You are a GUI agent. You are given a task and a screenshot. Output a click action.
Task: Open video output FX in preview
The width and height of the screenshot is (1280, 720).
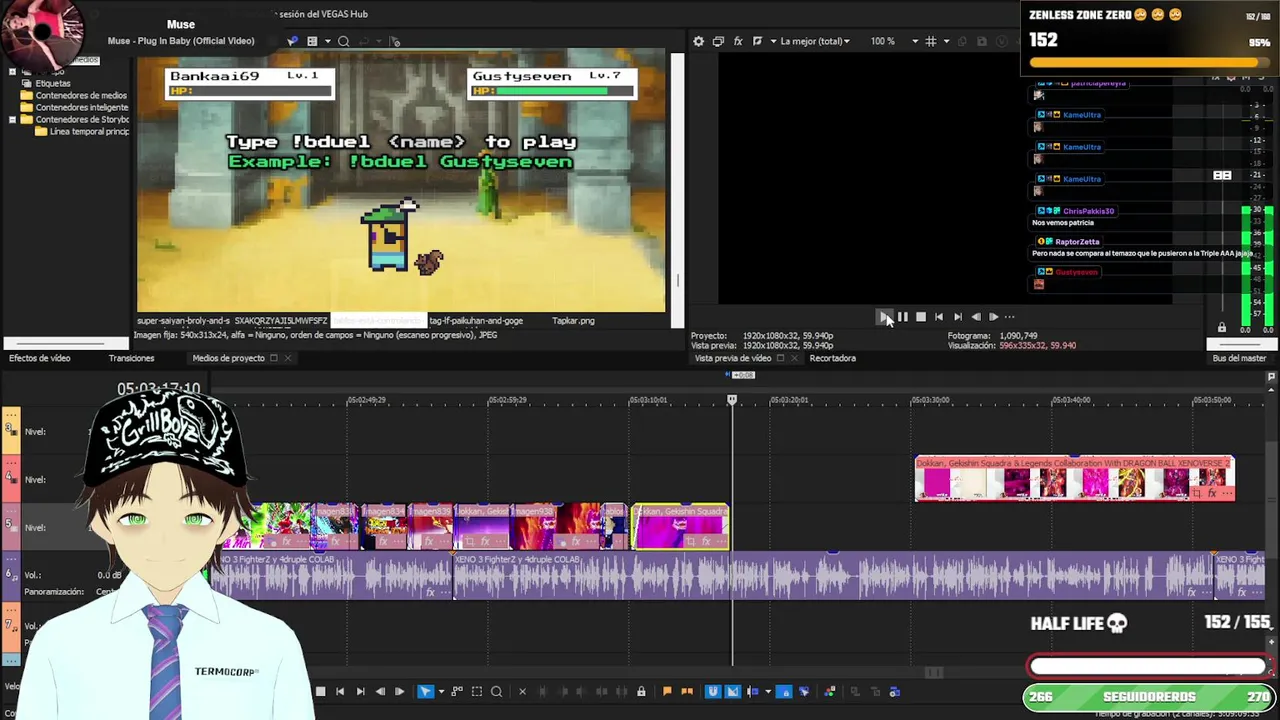pyautogui.click(x=738, y=41)
